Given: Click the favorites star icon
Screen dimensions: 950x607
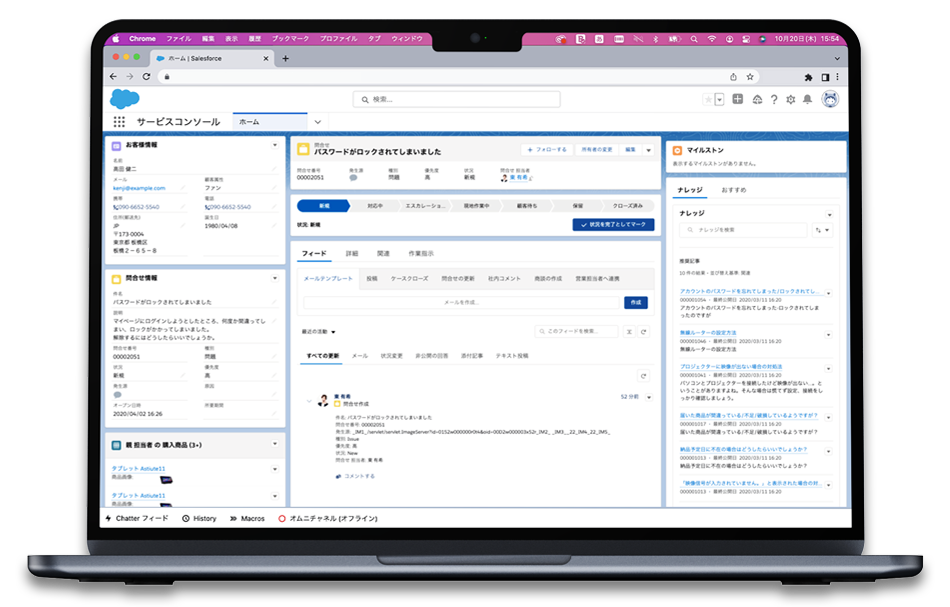Looking at the screenshot, I should click(708, 99).
